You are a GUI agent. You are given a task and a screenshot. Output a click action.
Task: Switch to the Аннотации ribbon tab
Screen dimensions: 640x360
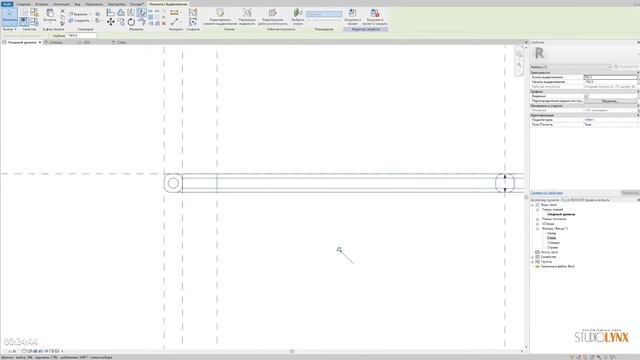click(x=61, y=4)
